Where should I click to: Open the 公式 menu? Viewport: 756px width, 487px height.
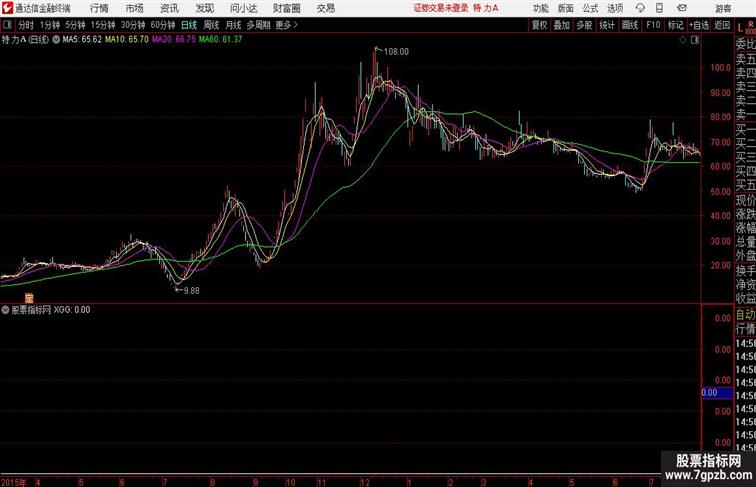(x=590, y=8)
